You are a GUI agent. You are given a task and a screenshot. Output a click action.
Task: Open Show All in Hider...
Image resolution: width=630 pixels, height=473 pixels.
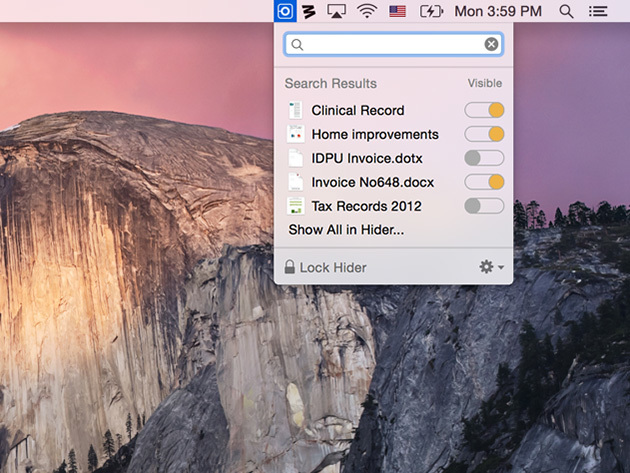click(346, 229)
